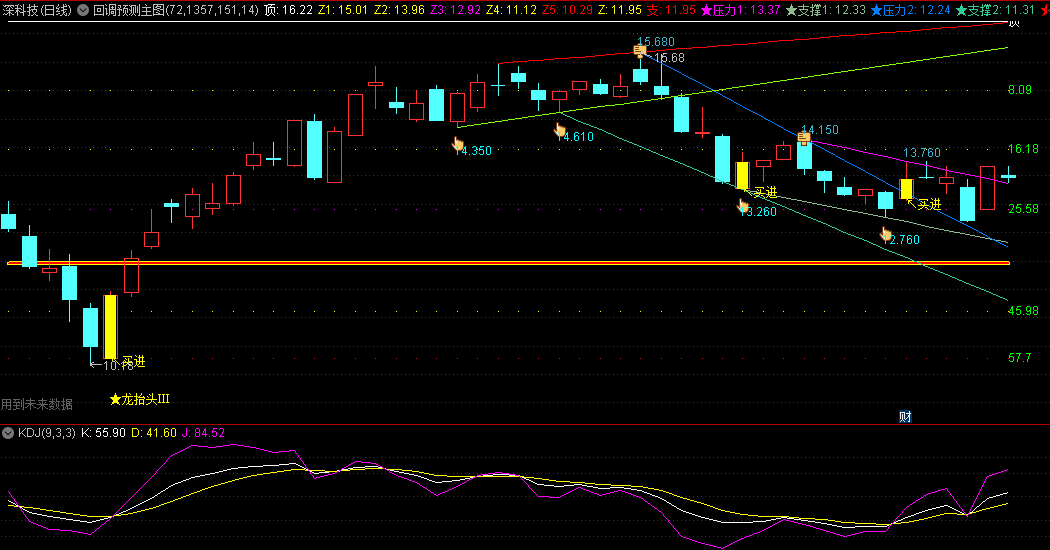Click the ★压力2: 12.24 label

point(910,10)
